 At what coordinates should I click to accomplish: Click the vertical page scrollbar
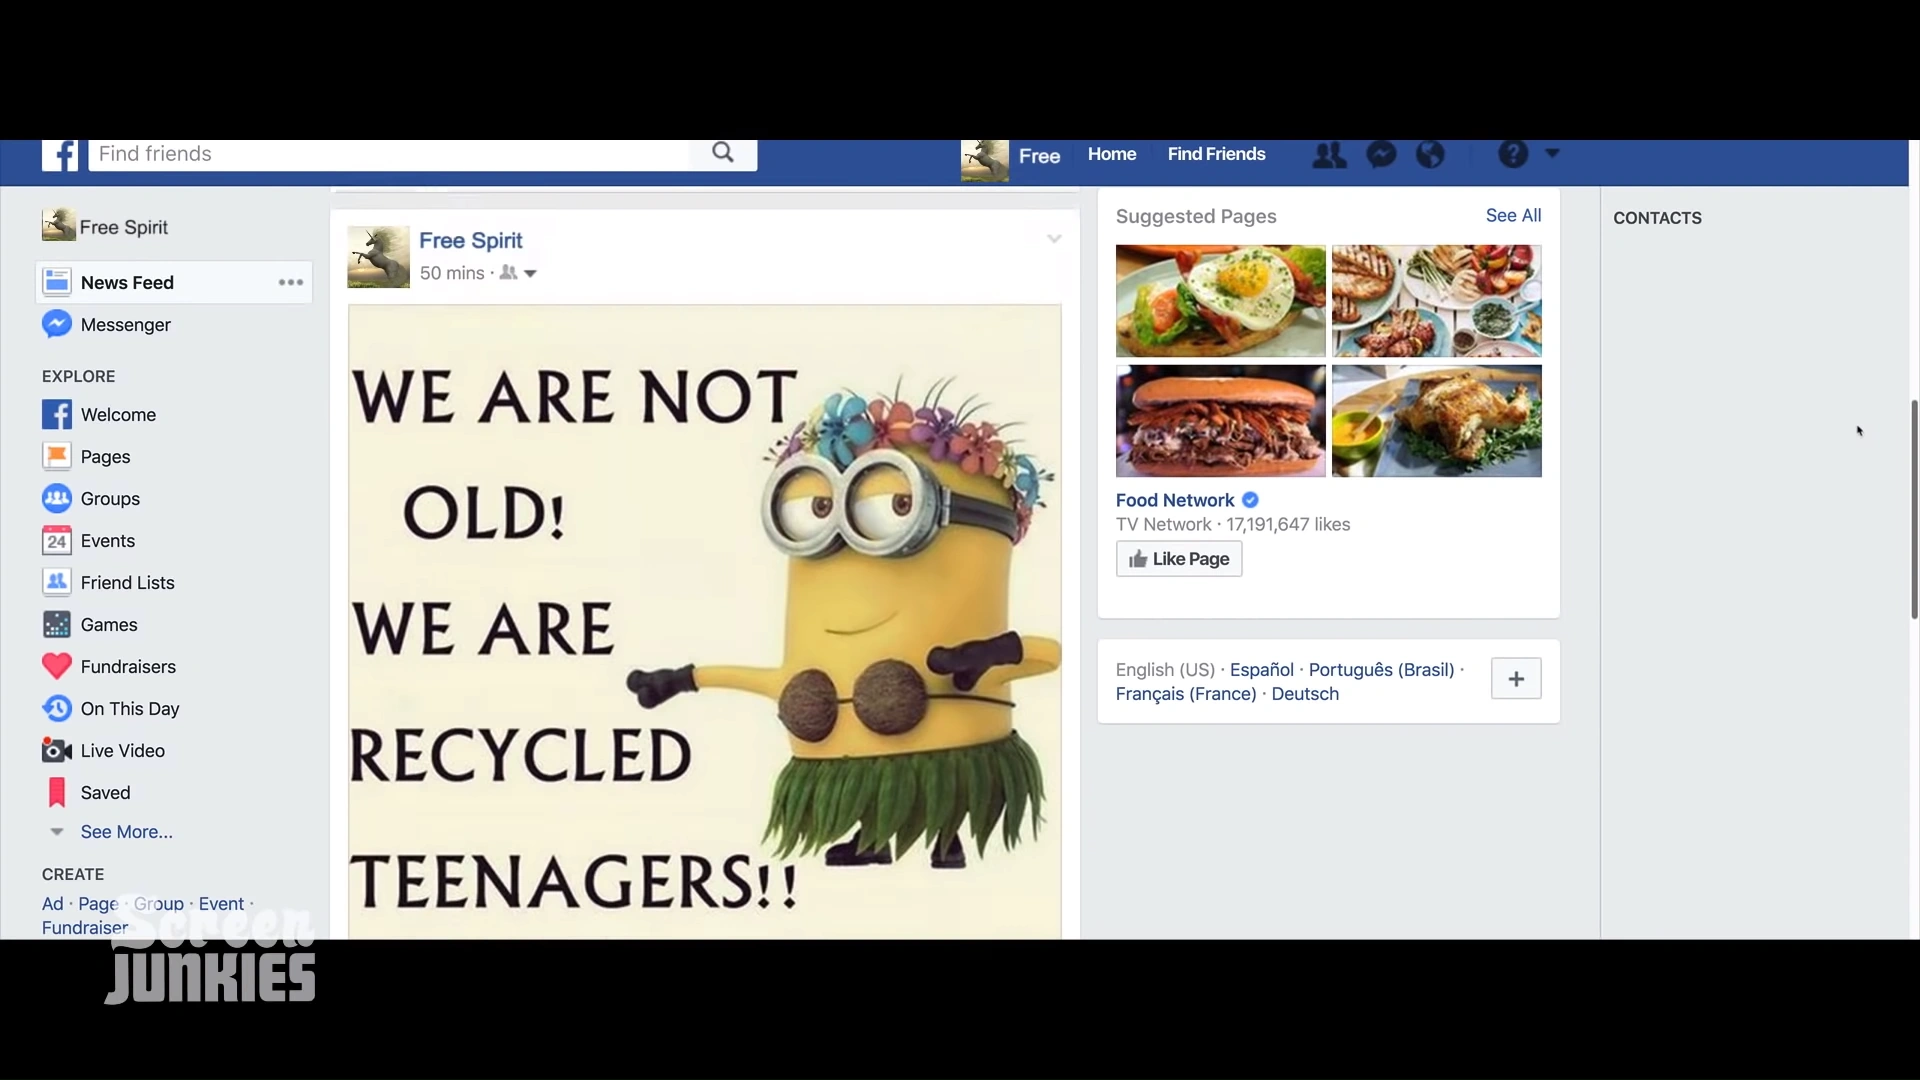pyautogui.click(x=1914, y=510)
